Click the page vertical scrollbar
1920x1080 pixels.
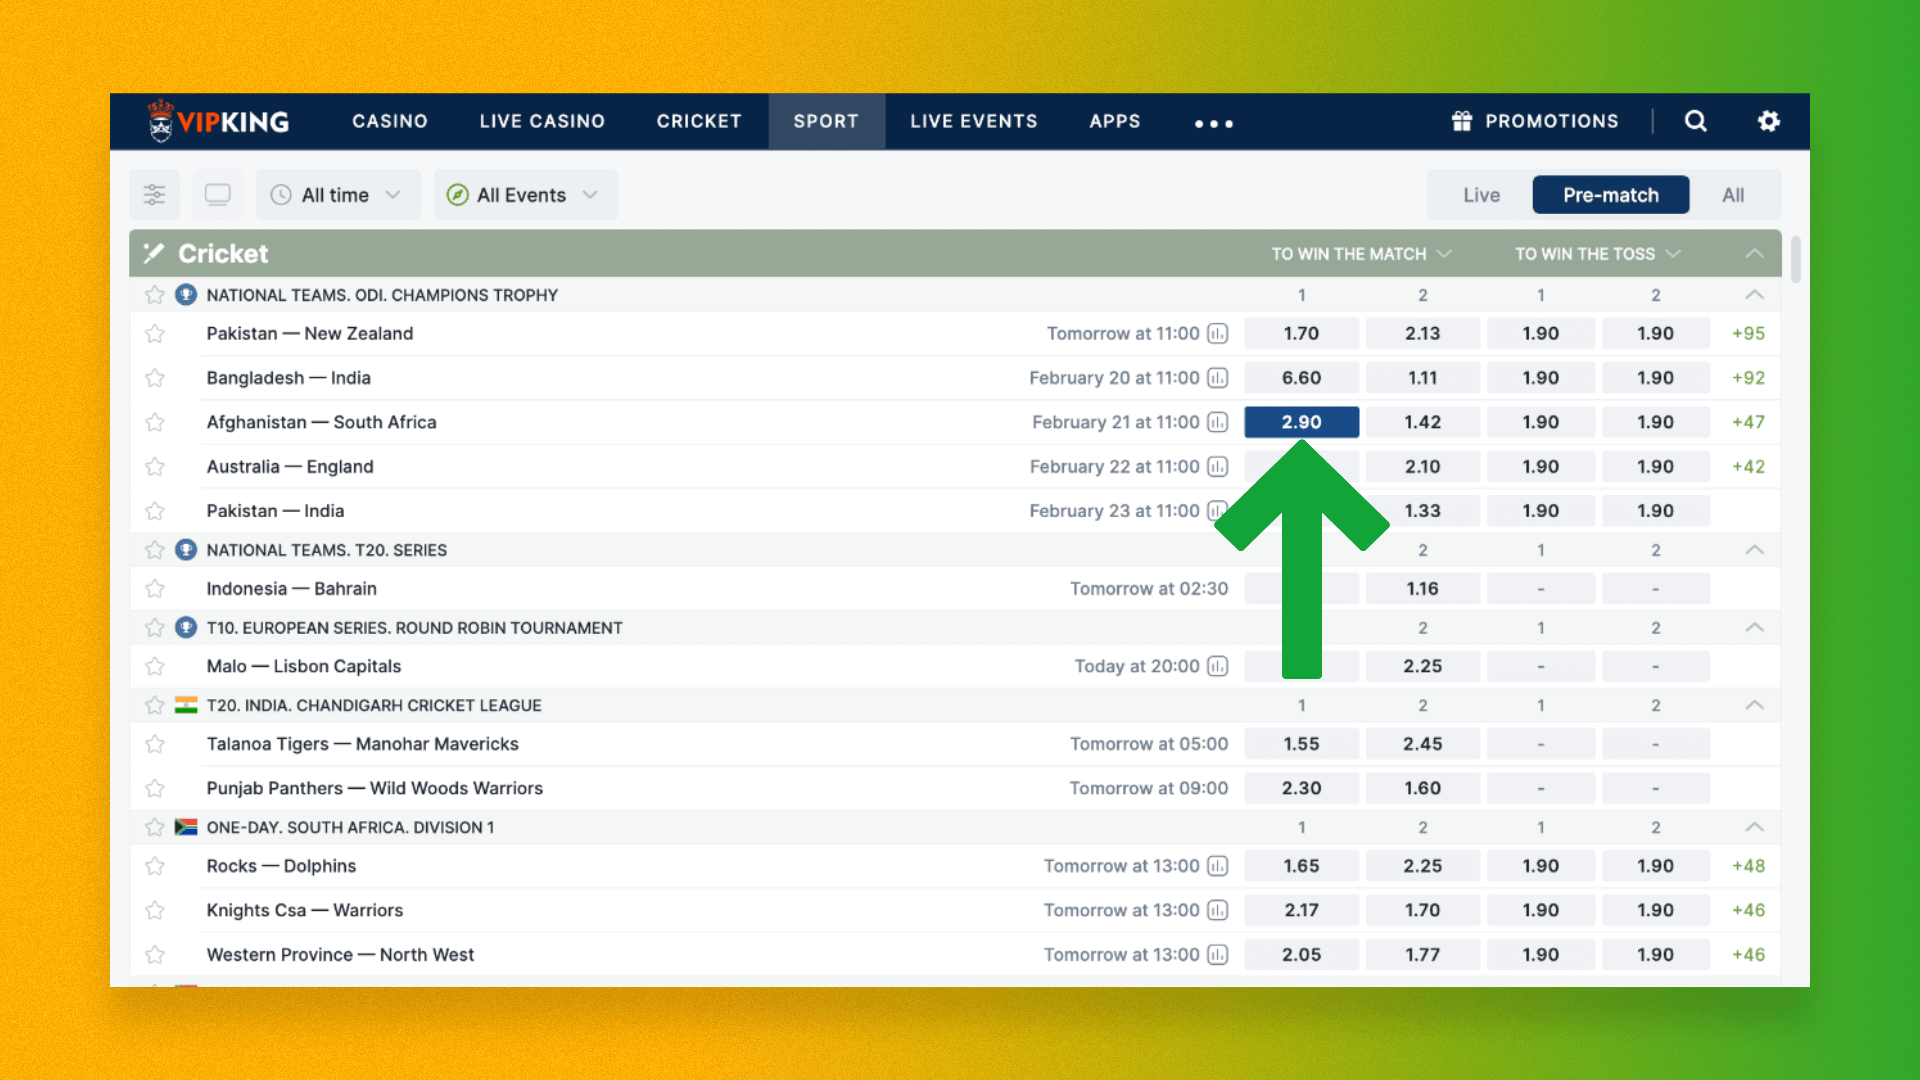pyautogui.click(x=1796, y=260)
